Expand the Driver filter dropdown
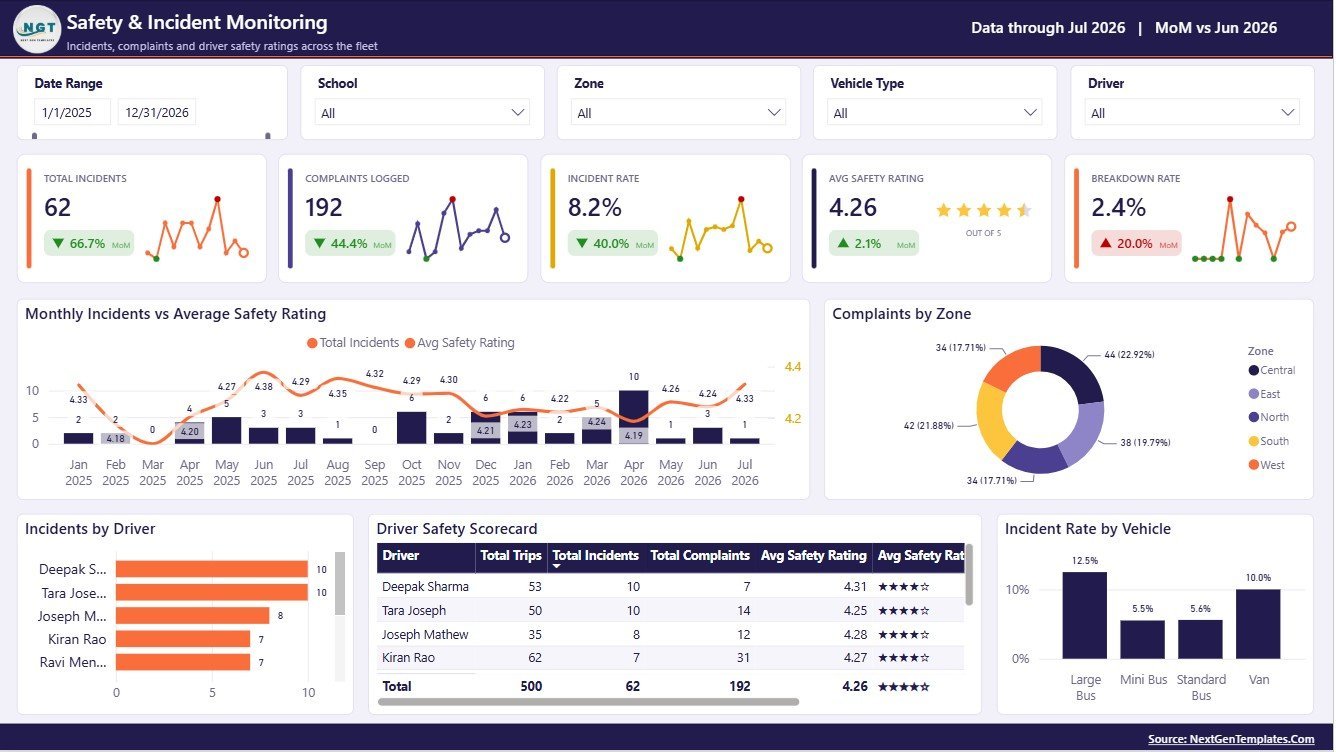1336x752 pixels. (1193, 113)
